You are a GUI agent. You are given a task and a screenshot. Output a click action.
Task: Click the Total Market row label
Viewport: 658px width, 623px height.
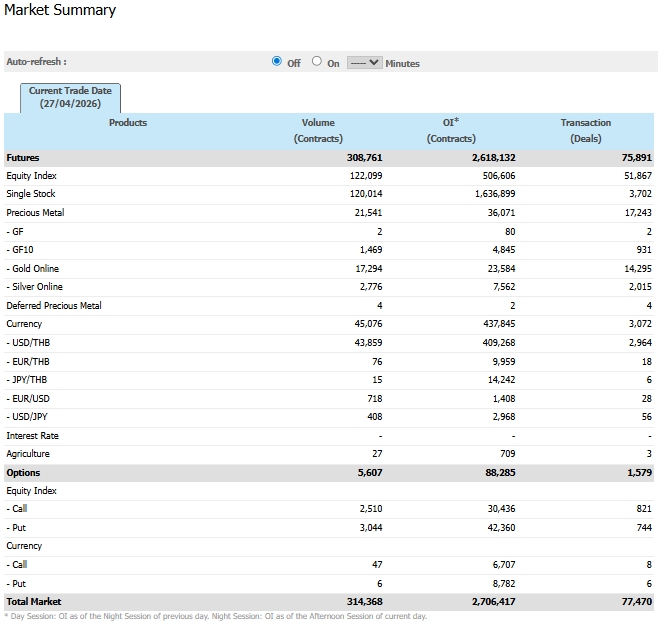coord(33,602)
